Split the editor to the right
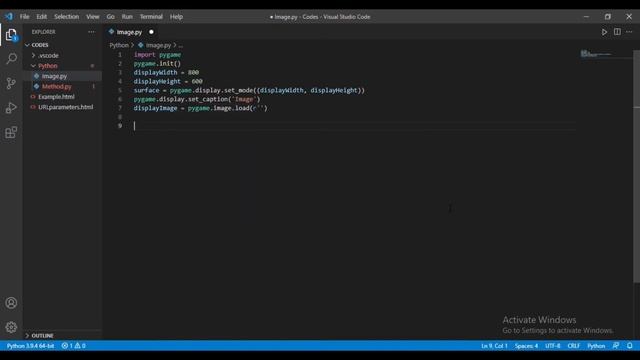This screenshot has width=640, height=360. [617, 32]
